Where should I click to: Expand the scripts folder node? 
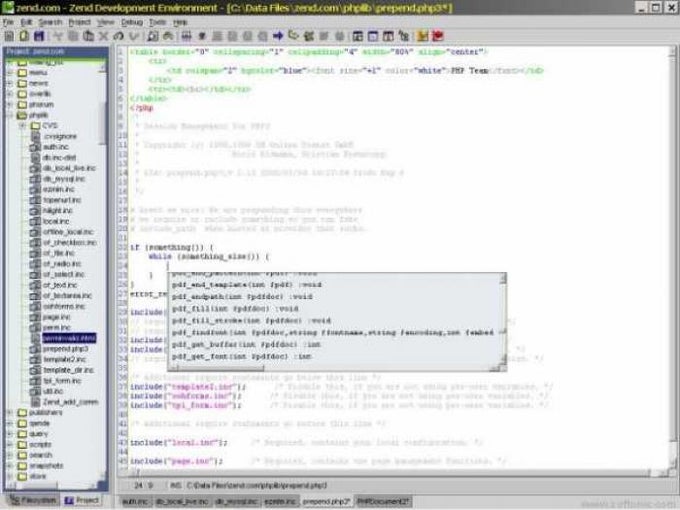10,445
